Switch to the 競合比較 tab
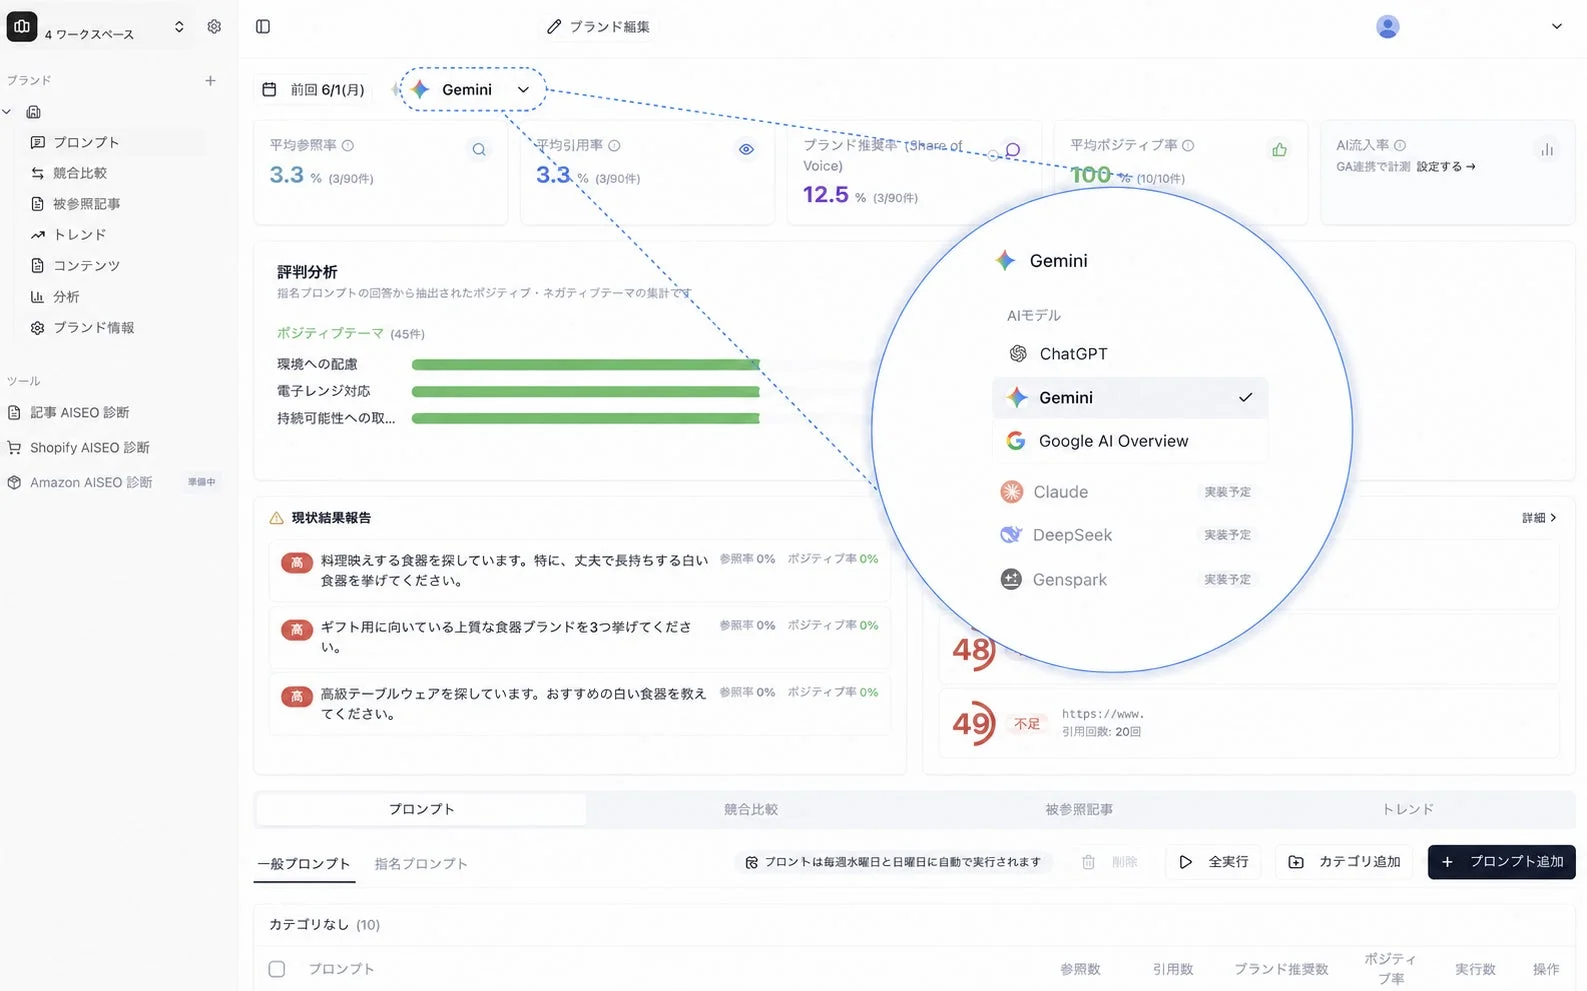Viewport: 1587px width, 991px height. [751, 809]
